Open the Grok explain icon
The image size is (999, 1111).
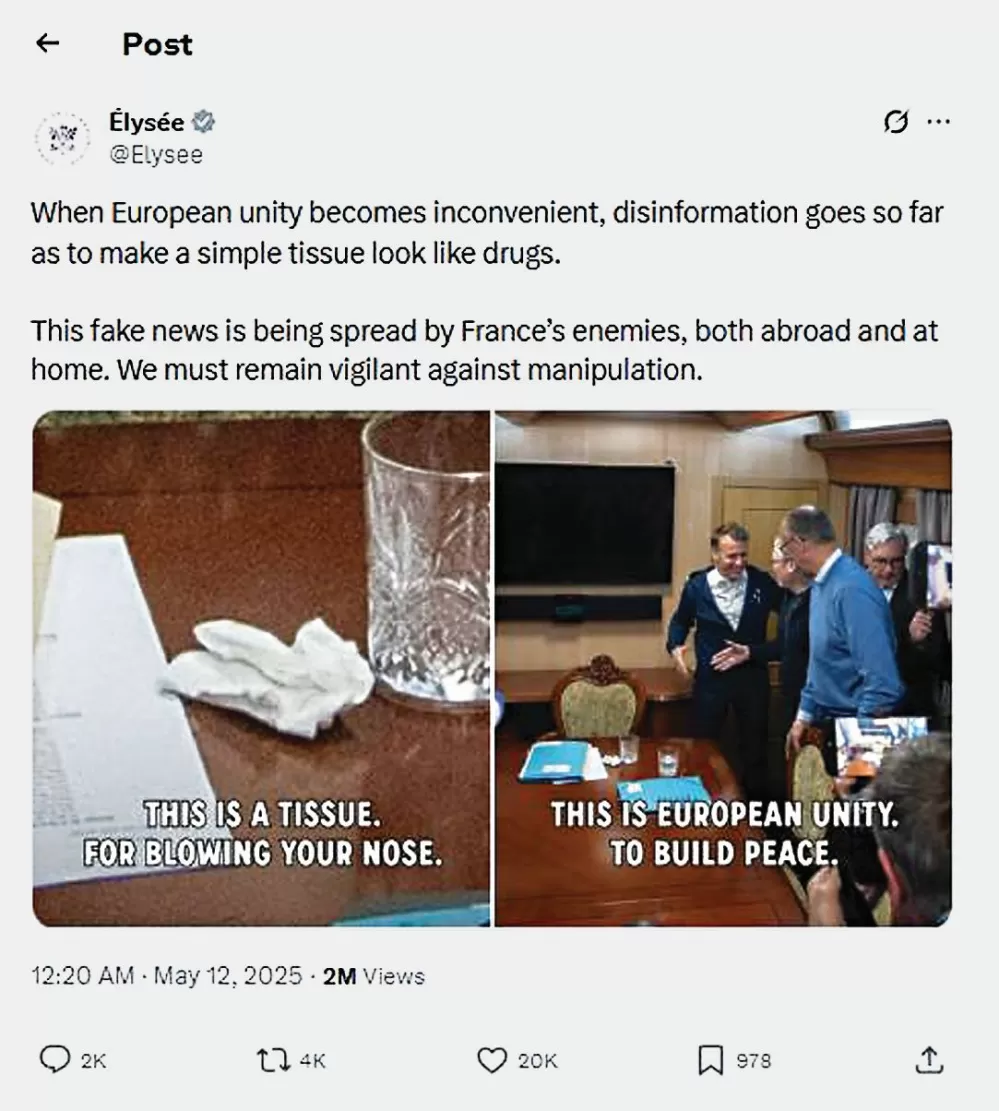click(x=896, y=122)
